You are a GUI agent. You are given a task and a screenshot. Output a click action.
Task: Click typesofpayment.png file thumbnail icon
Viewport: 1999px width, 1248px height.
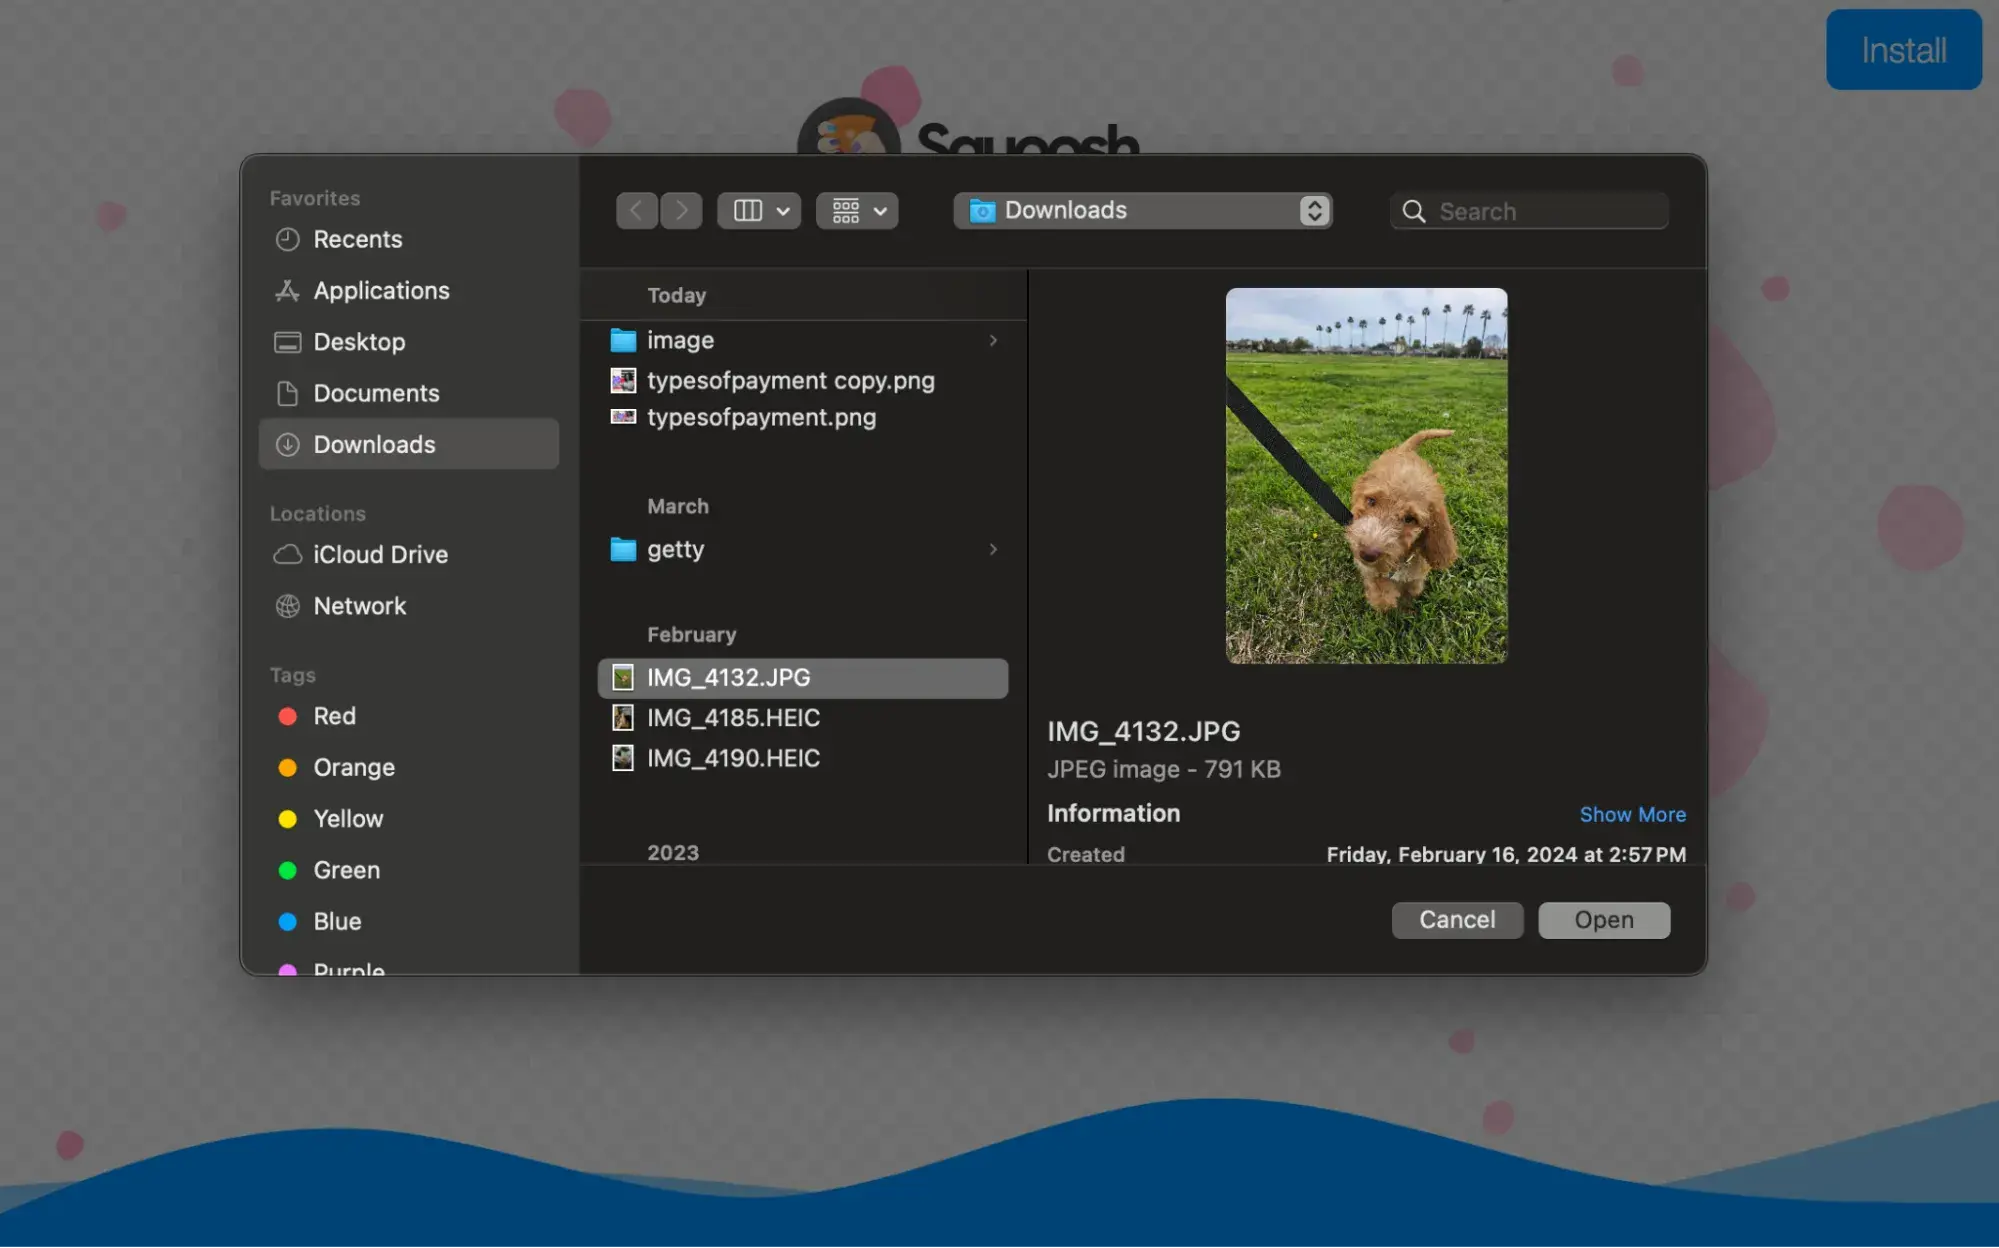(623, 417)
